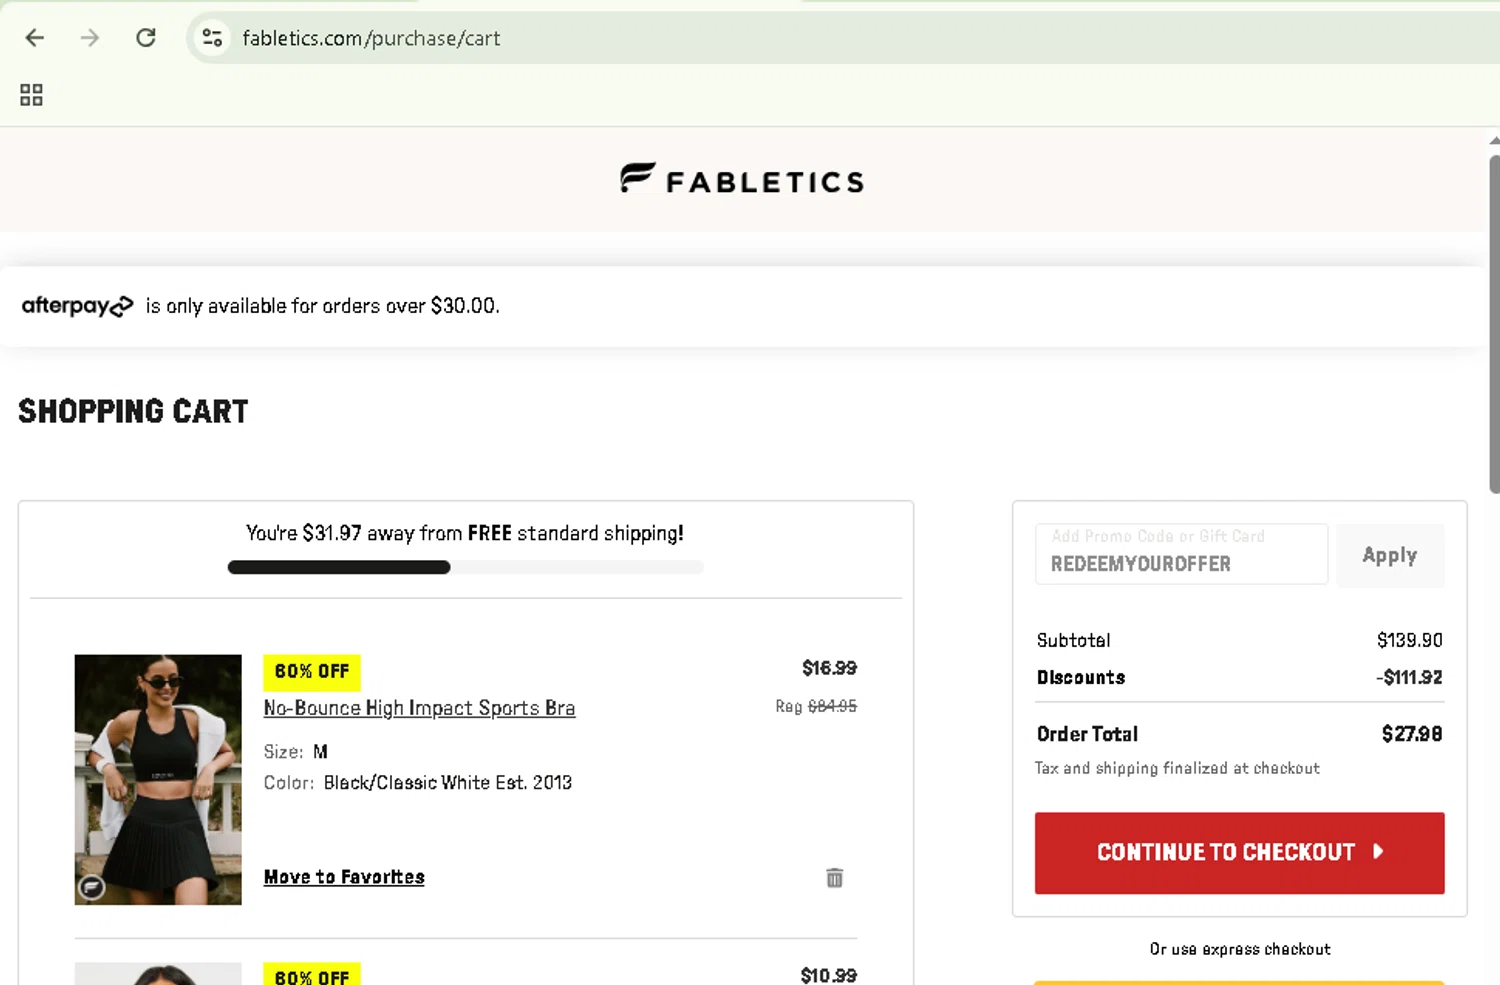Click the Afterpay logo

click(77, 306)
